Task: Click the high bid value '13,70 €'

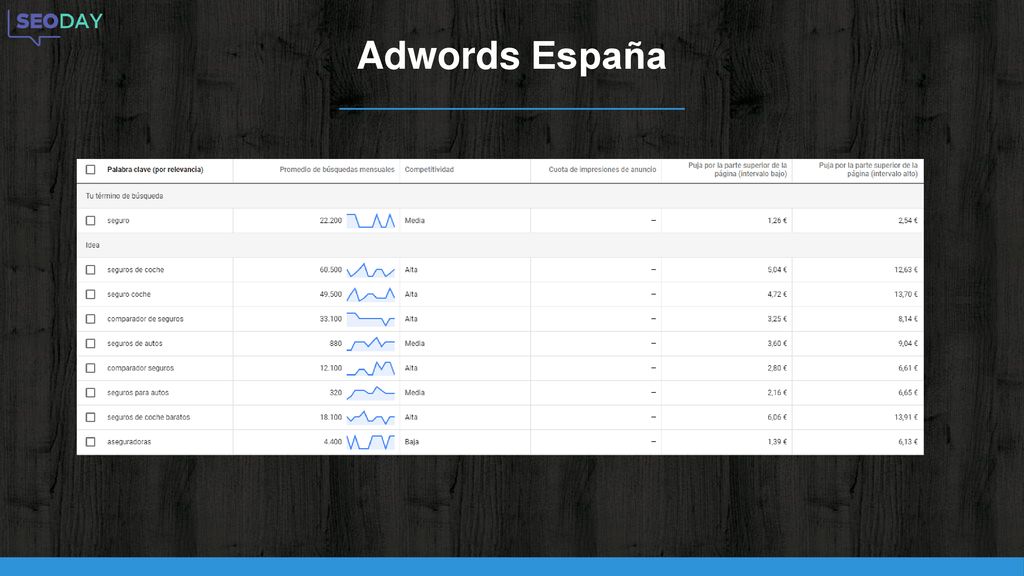Action: click(x=906, y=295)
